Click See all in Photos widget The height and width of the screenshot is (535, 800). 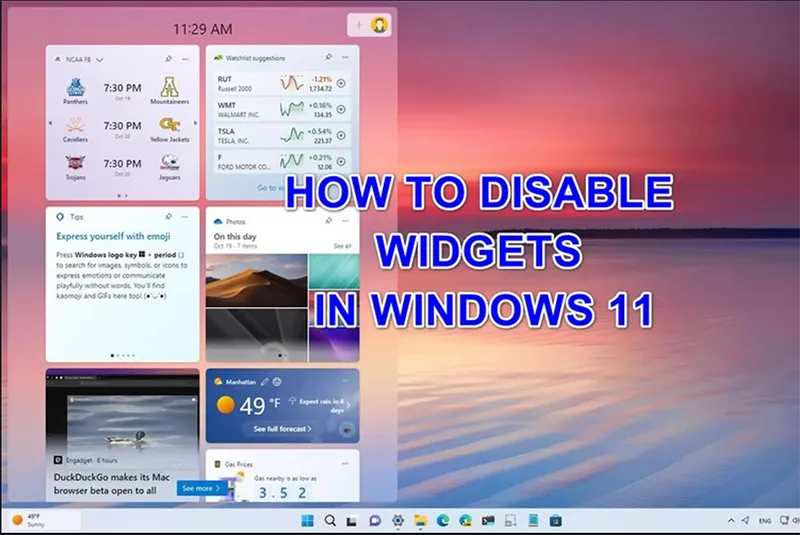342,245
